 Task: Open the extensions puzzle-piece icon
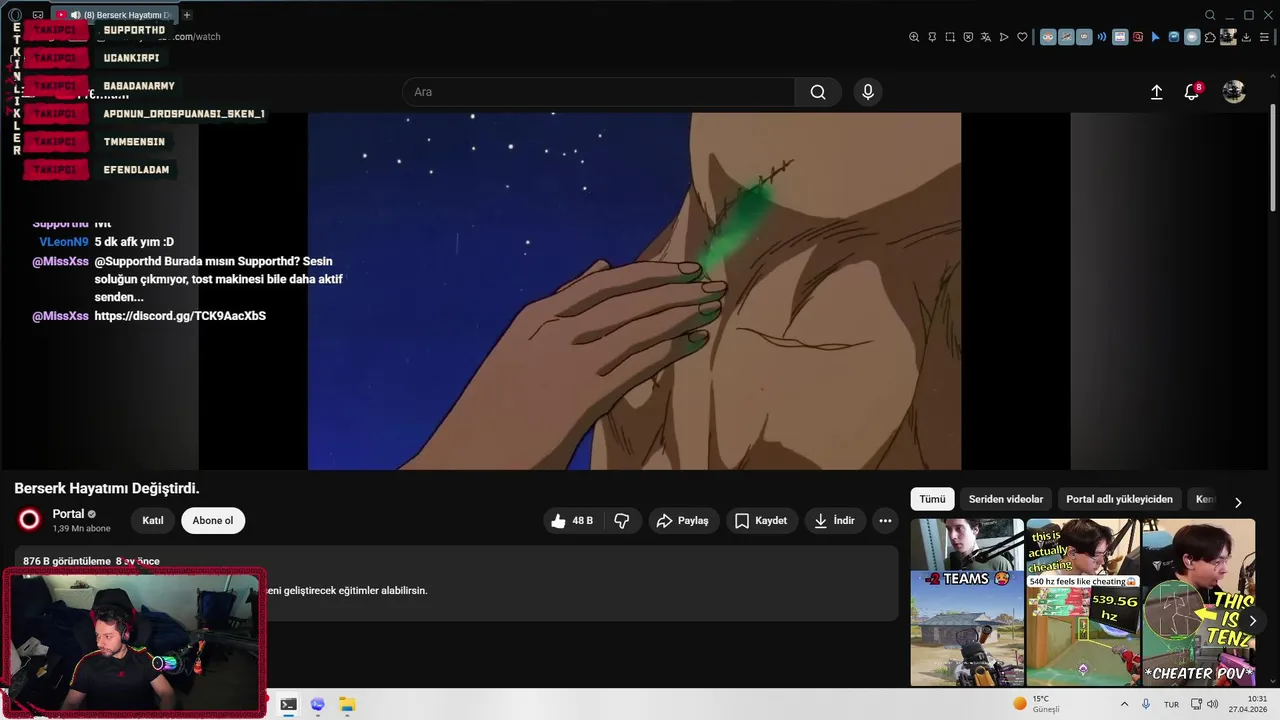click(1210, 37)
